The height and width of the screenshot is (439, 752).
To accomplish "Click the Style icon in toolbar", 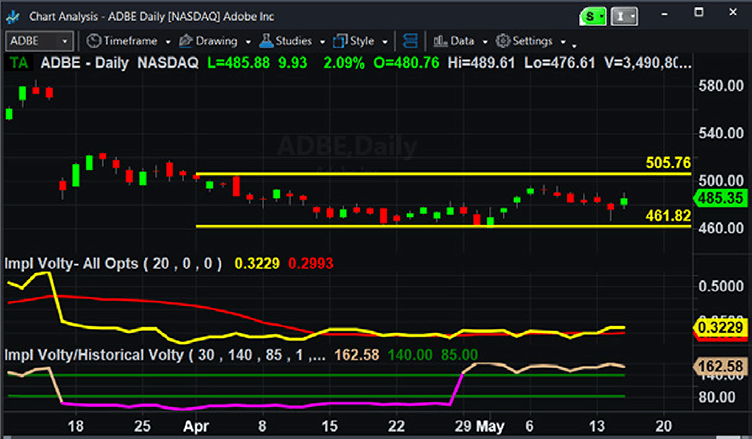I will point(340,41).
